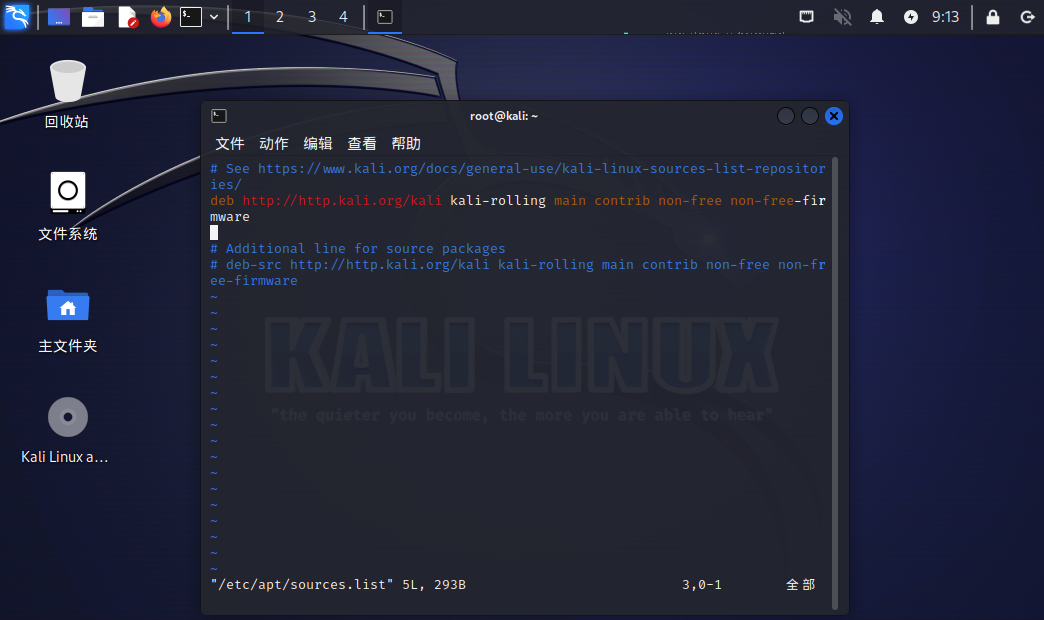Open the 帮助 menu in terminal
The image size is (1044, 620).
[x=405, y=143]
